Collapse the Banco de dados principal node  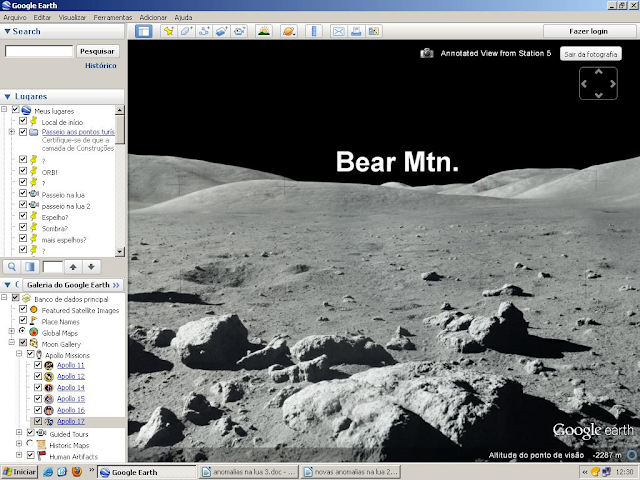tap(4, 297)
